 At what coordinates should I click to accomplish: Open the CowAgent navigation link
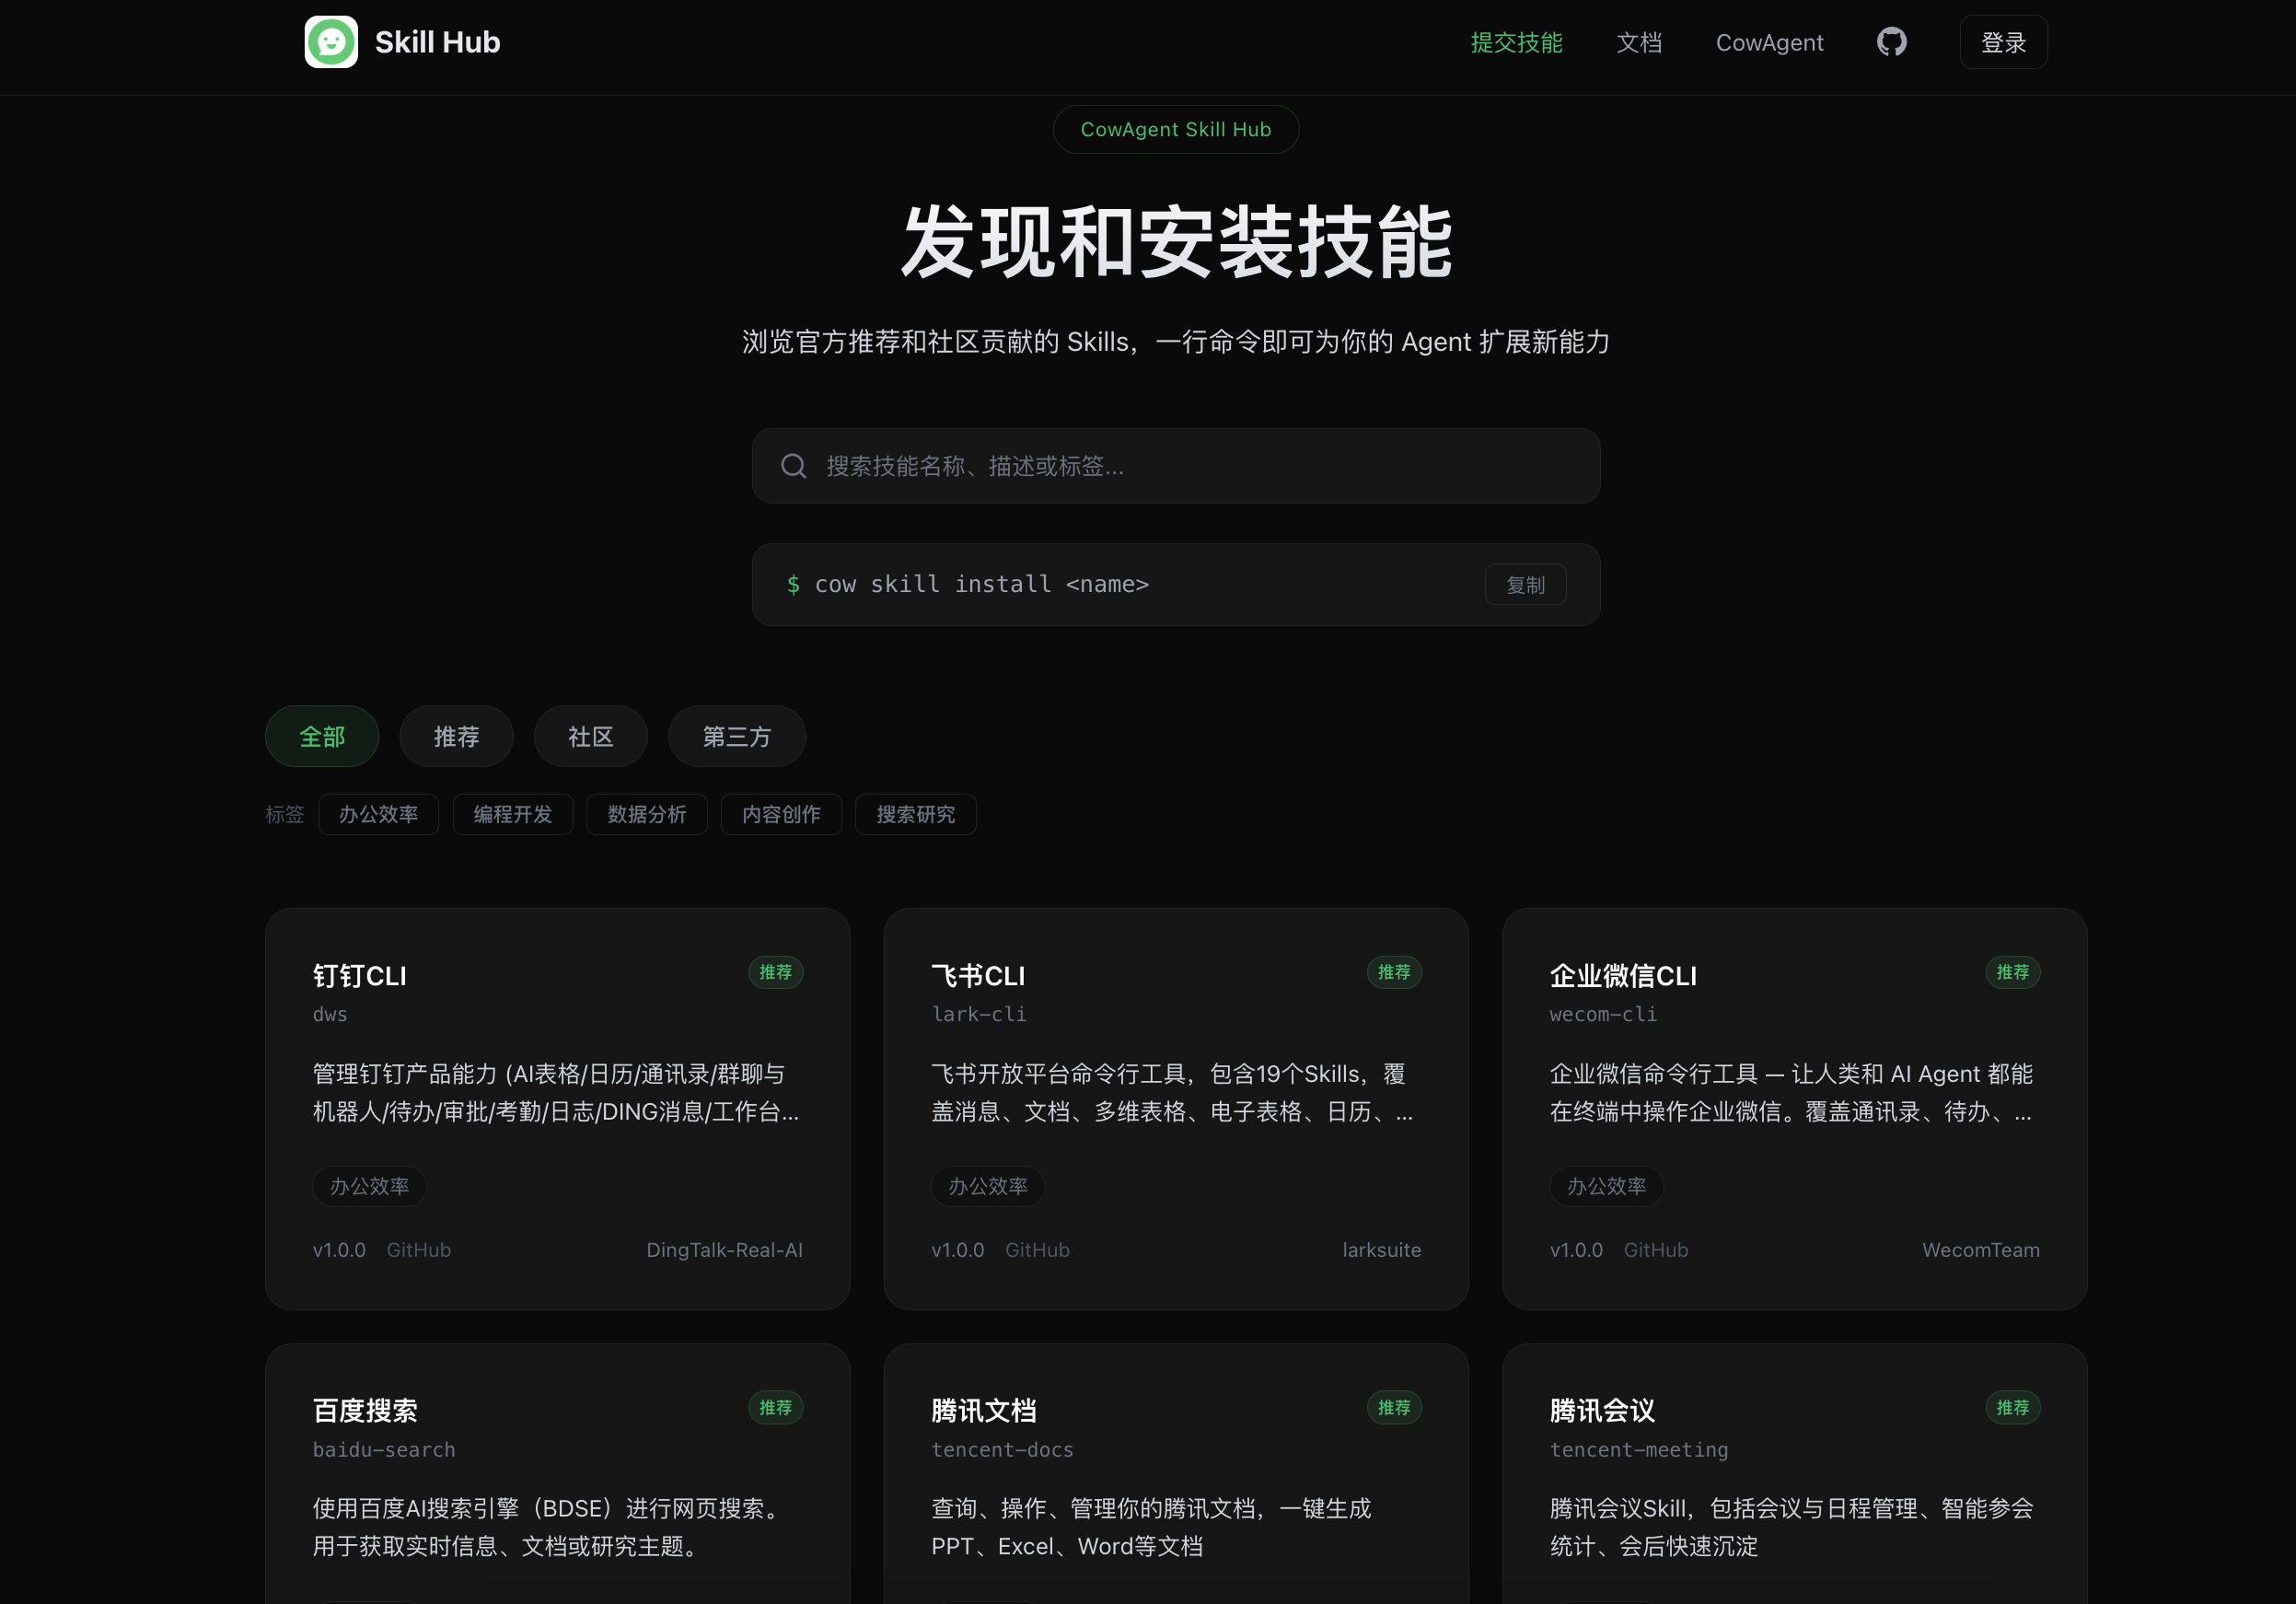[1769, 42]
